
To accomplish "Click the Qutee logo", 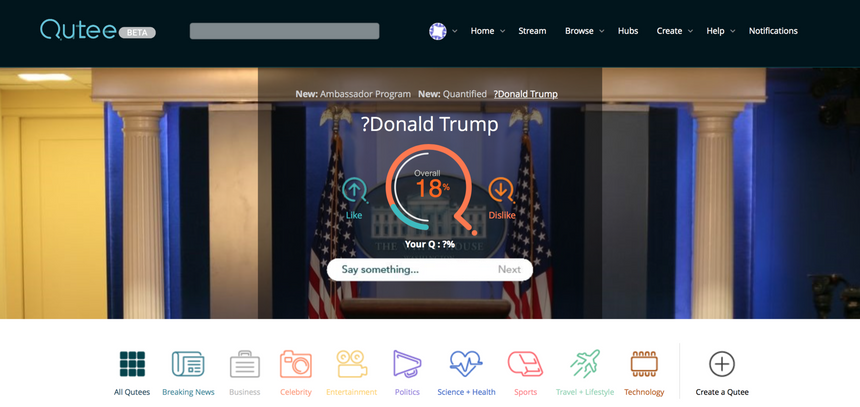I will tap(80, 30).
